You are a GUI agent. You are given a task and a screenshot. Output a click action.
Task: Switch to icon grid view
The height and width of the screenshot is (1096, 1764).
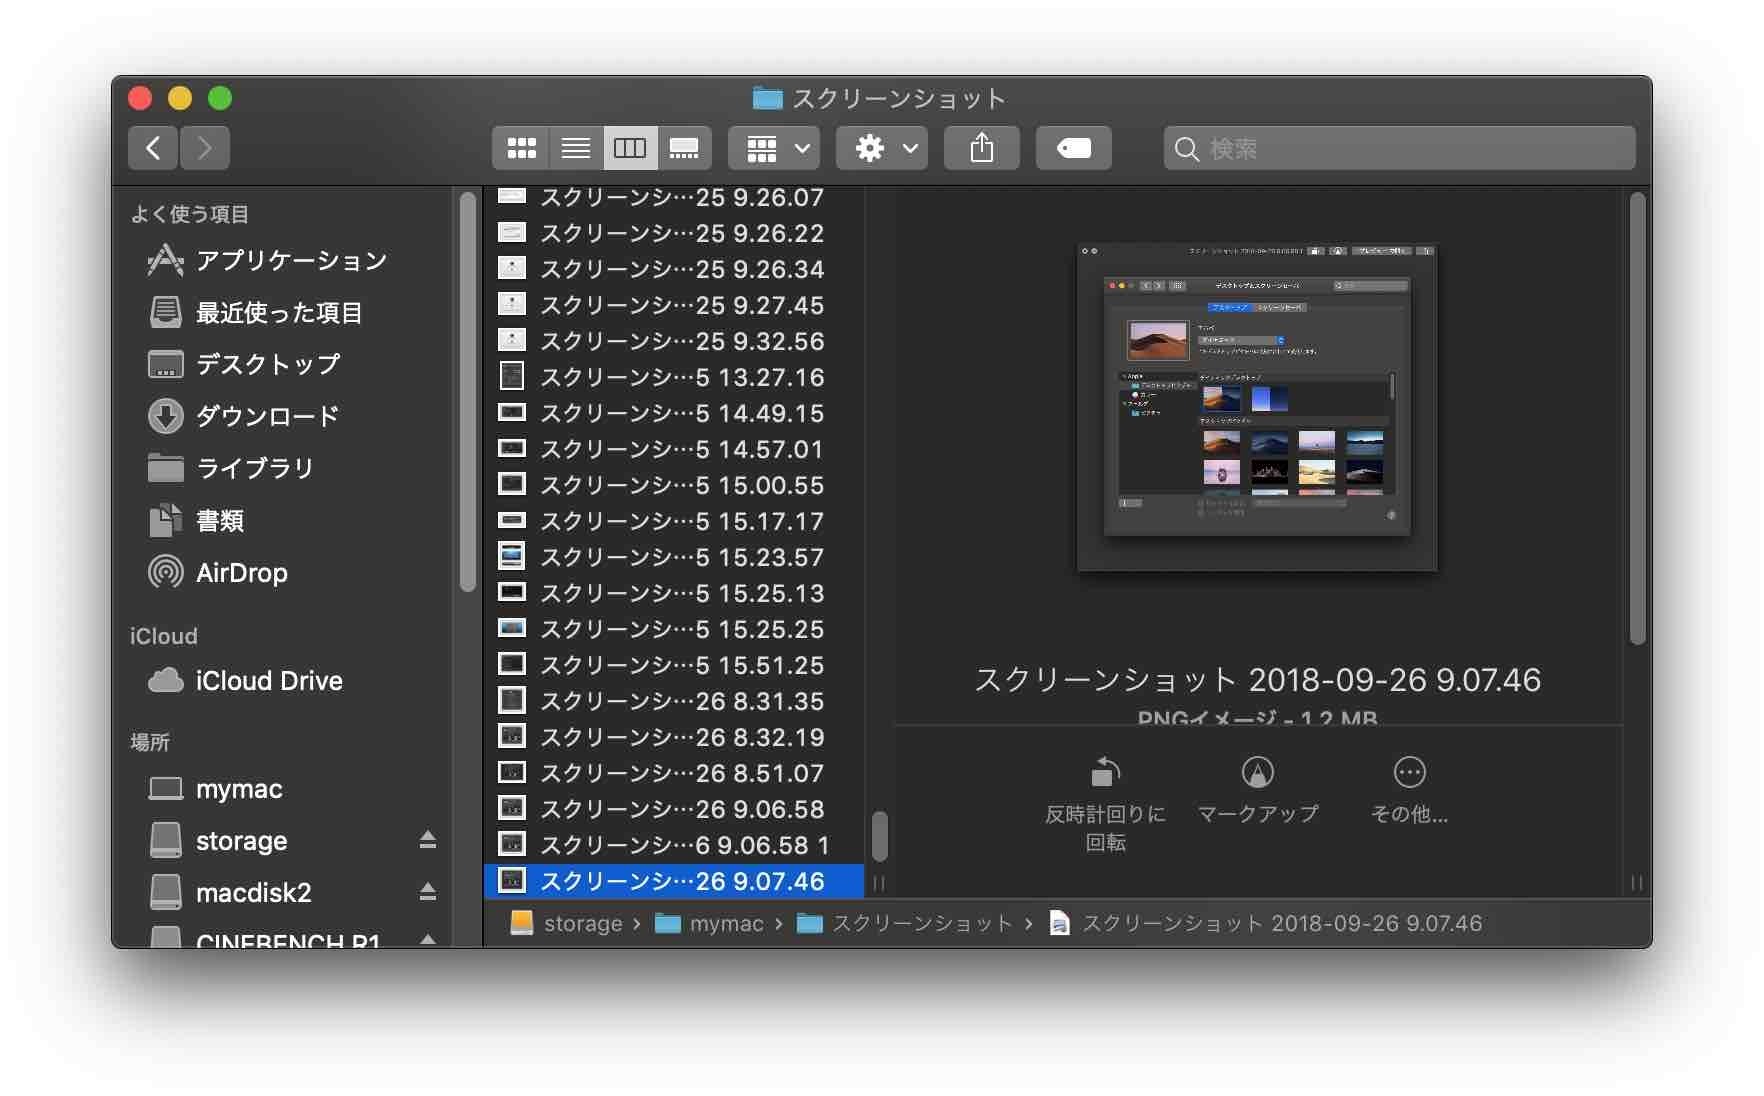pos(521,148)
